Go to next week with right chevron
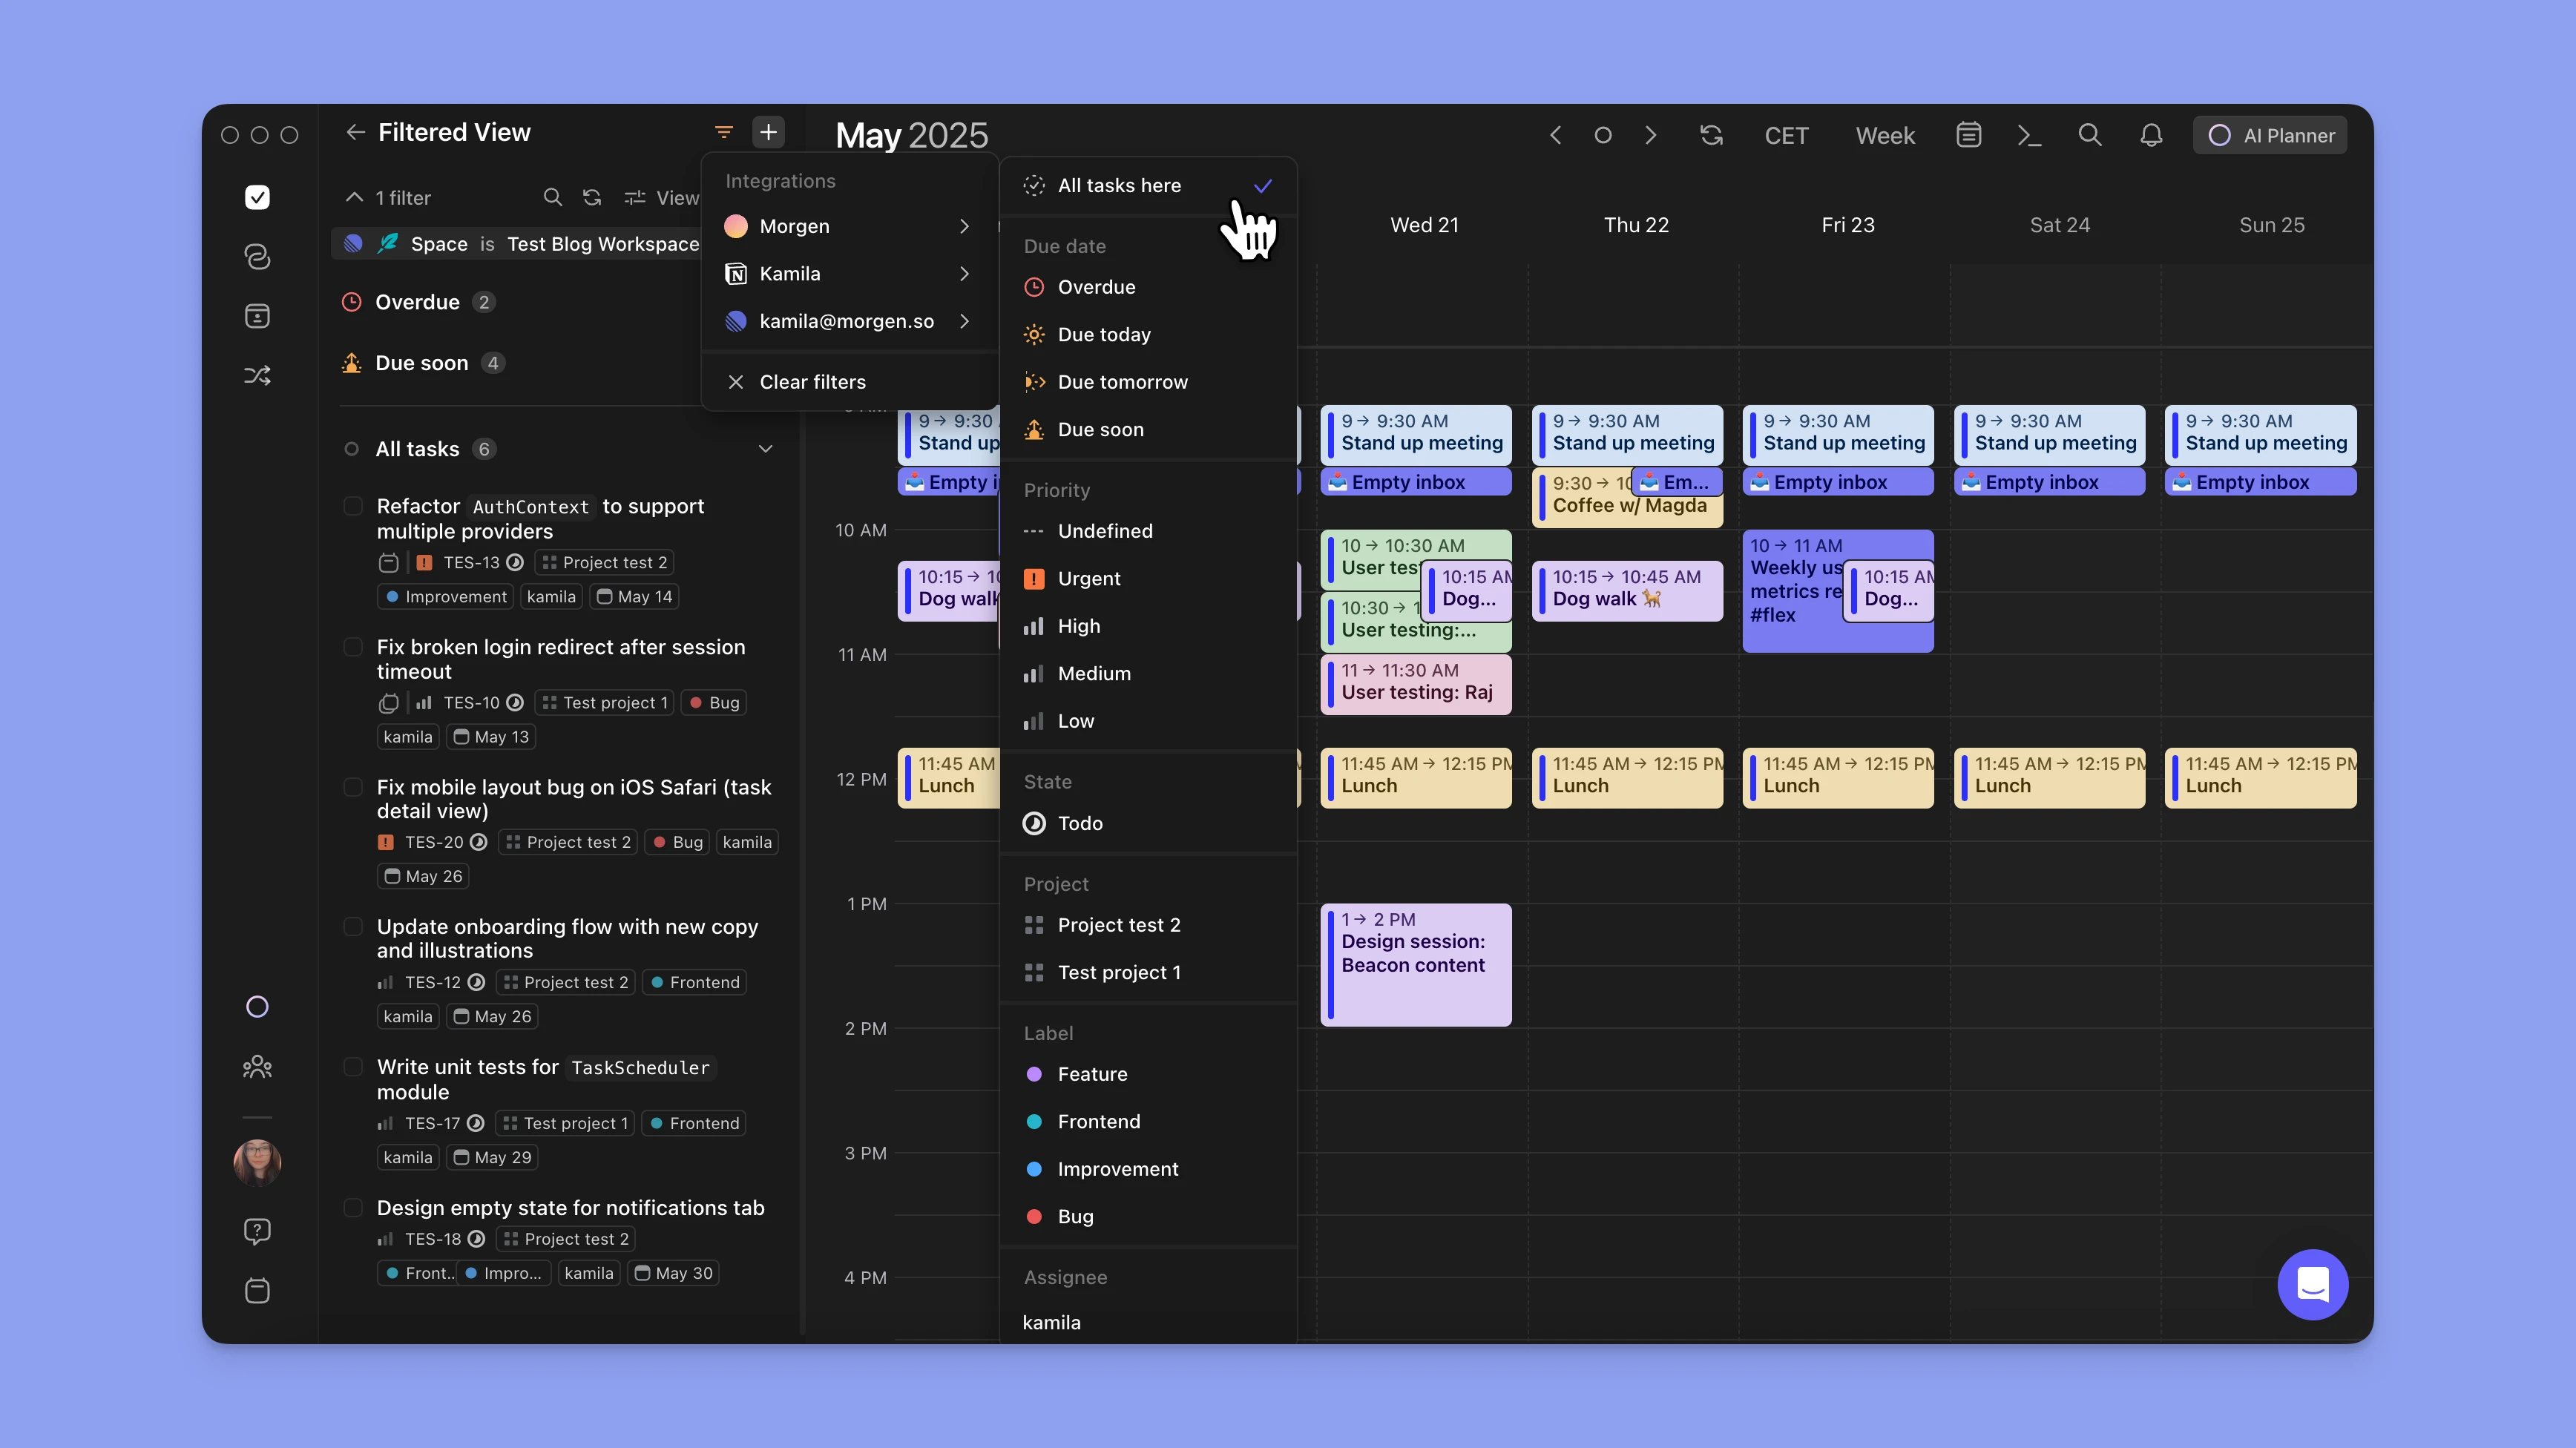2576x1448 pixels. point(1650,135)
